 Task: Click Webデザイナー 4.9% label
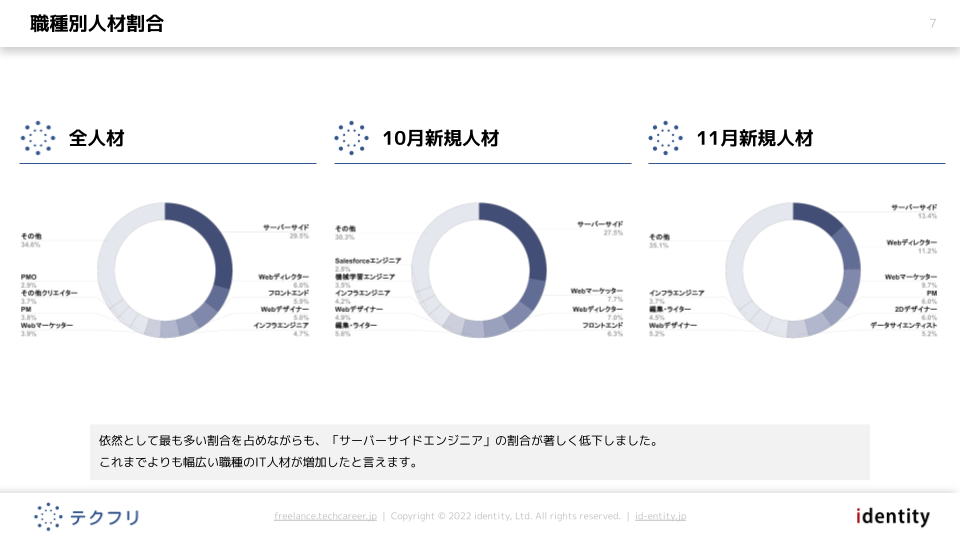(359, 313)
